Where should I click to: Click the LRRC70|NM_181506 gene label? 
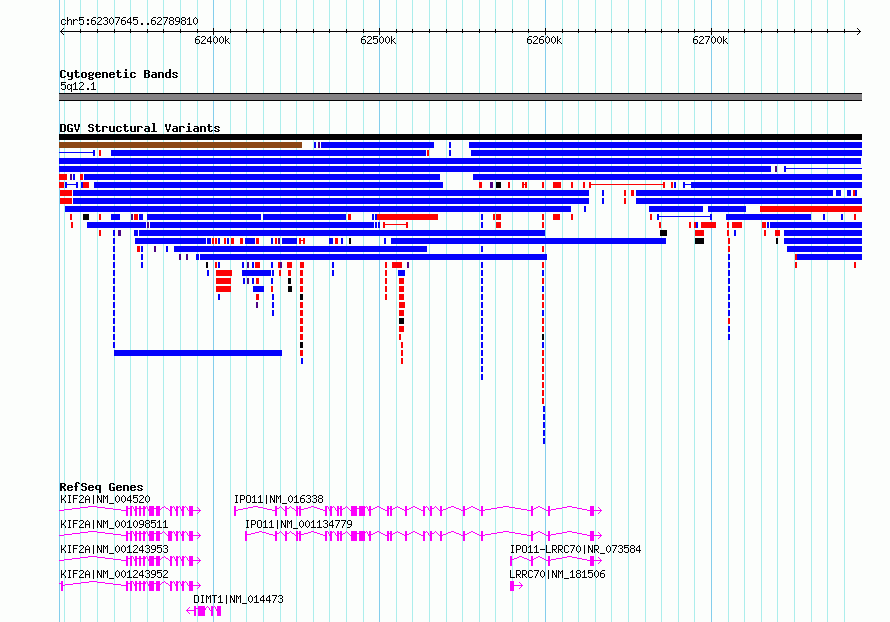click(557, 574)
